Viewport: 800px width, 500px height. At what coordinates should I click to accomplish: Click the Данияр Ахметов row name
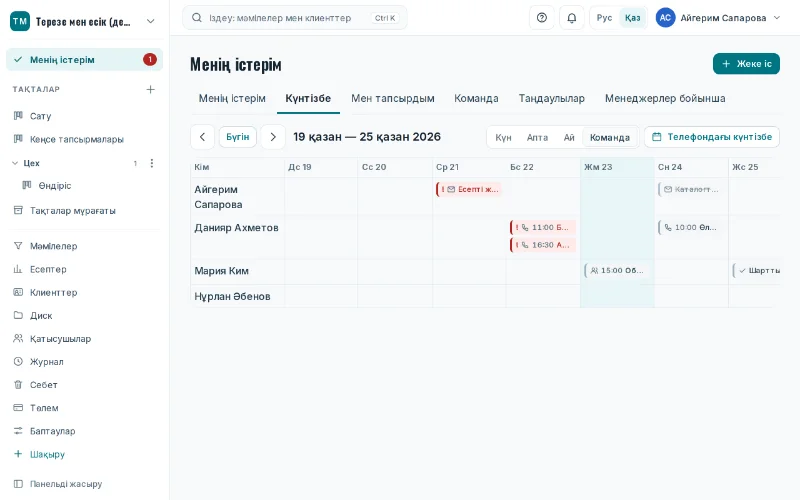[236, 228]
